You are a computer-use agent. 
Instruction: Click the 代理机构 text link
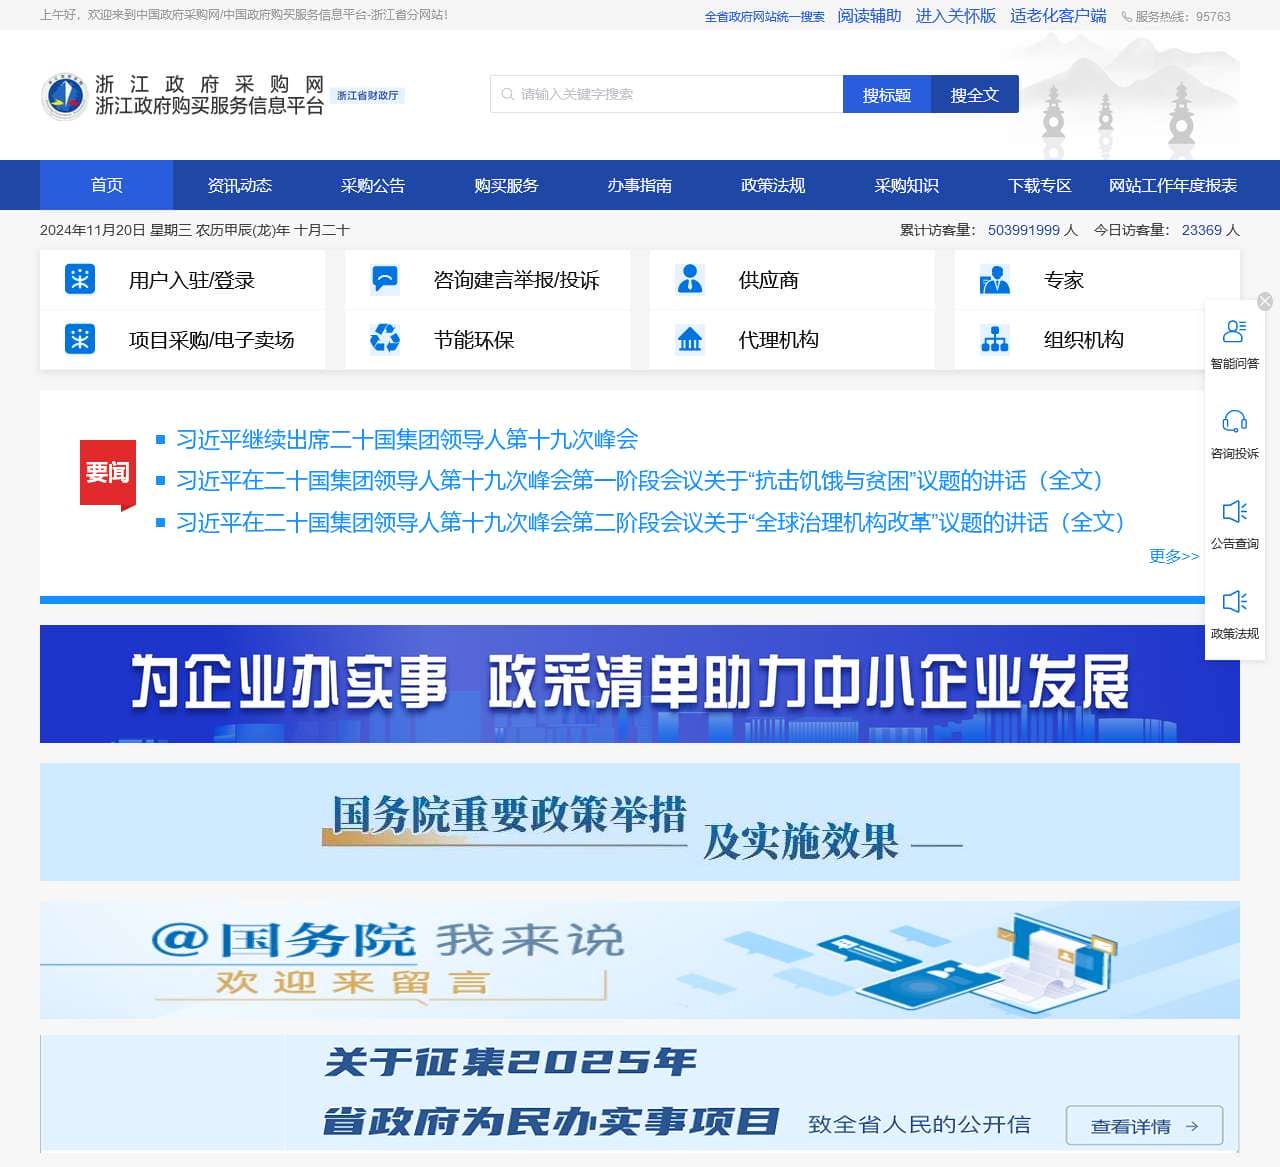tap(779, 340)
